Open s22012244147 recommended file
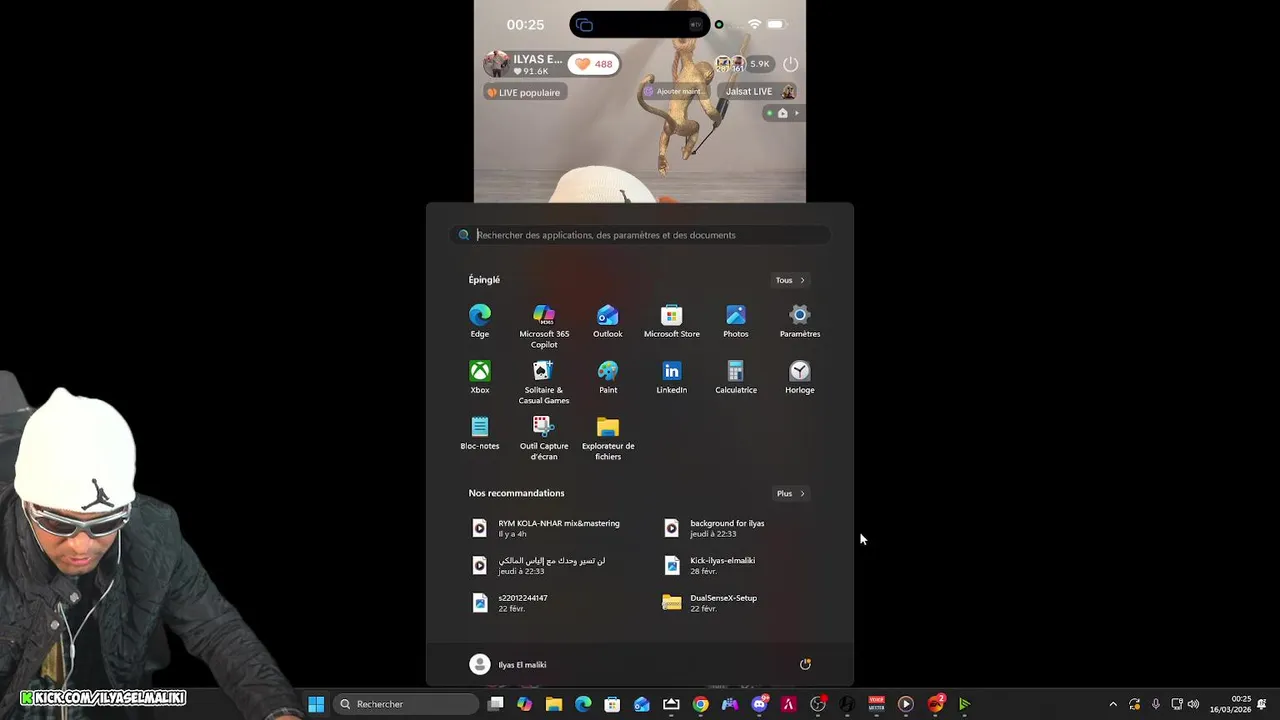The image size is (1280, 720). pyautogui.click(x=510, y=602)
